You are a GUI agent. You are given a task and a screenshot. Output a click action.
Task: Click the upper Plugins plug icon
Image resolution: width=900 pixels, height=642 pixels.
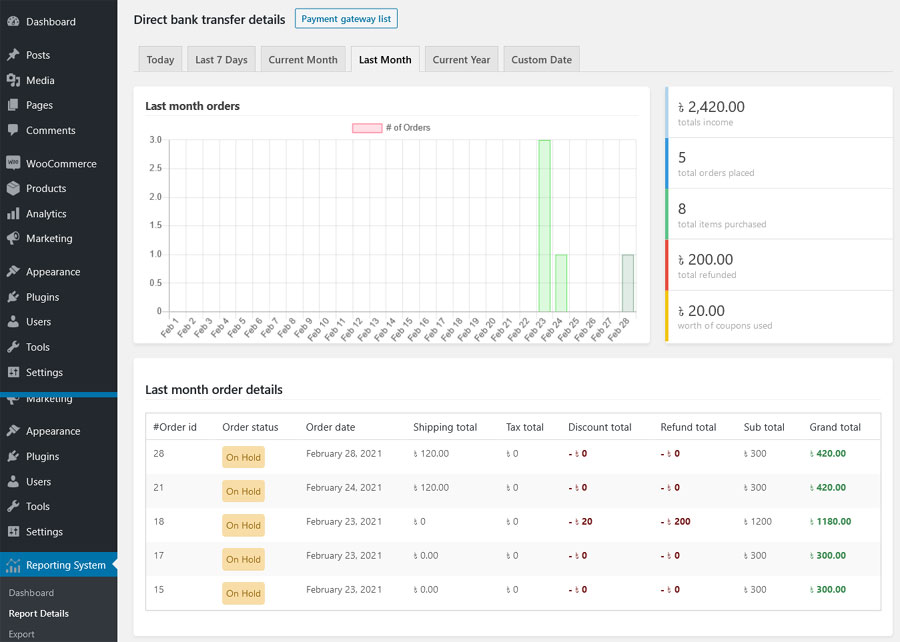click(x=13, y=297)
